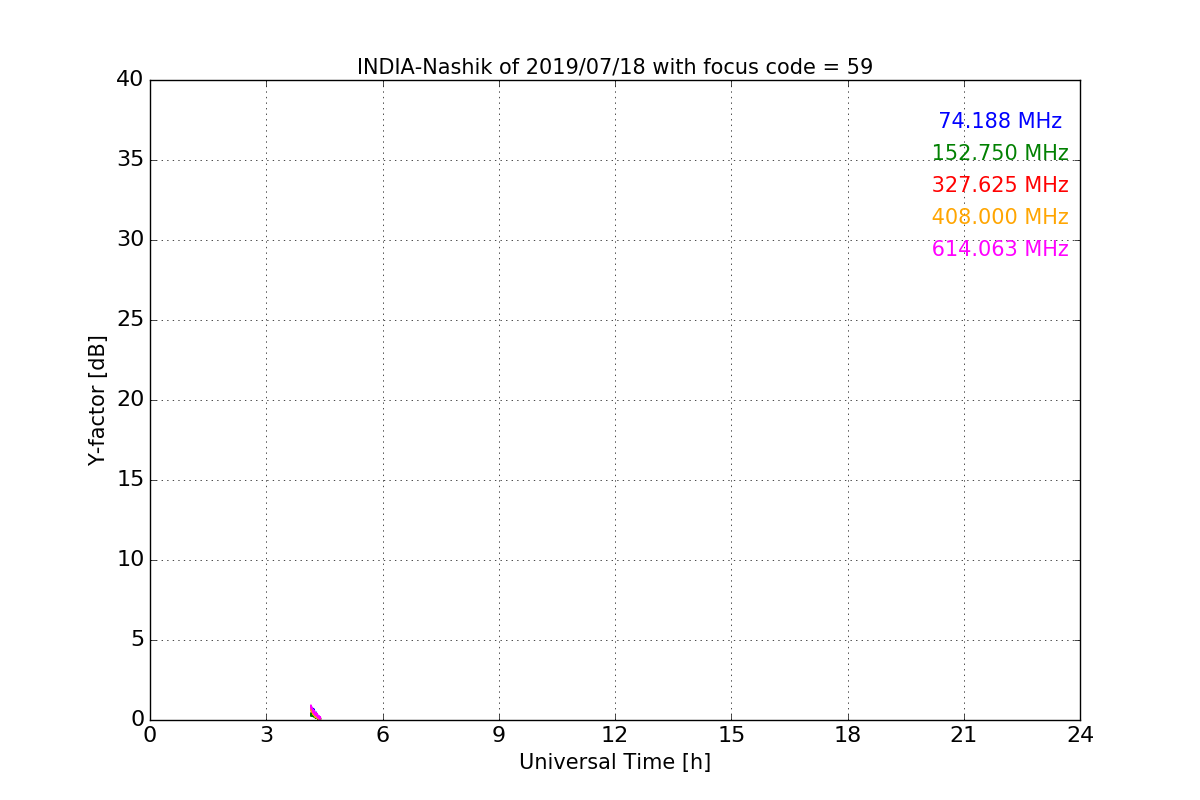Click the y-axis tick label 20

[x=130, y=399]
